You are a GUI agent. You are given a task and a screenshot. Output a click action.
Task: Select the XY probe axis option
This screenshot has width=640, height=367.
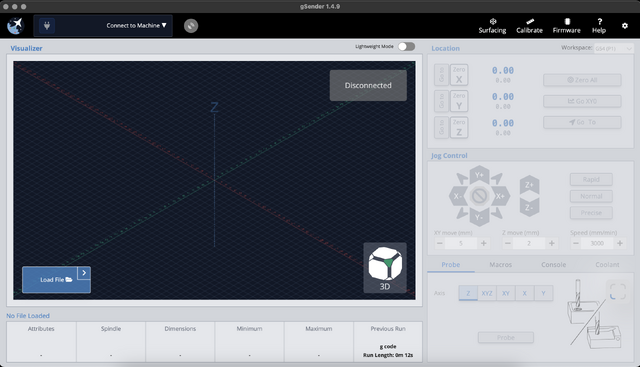tap(506, 293)
